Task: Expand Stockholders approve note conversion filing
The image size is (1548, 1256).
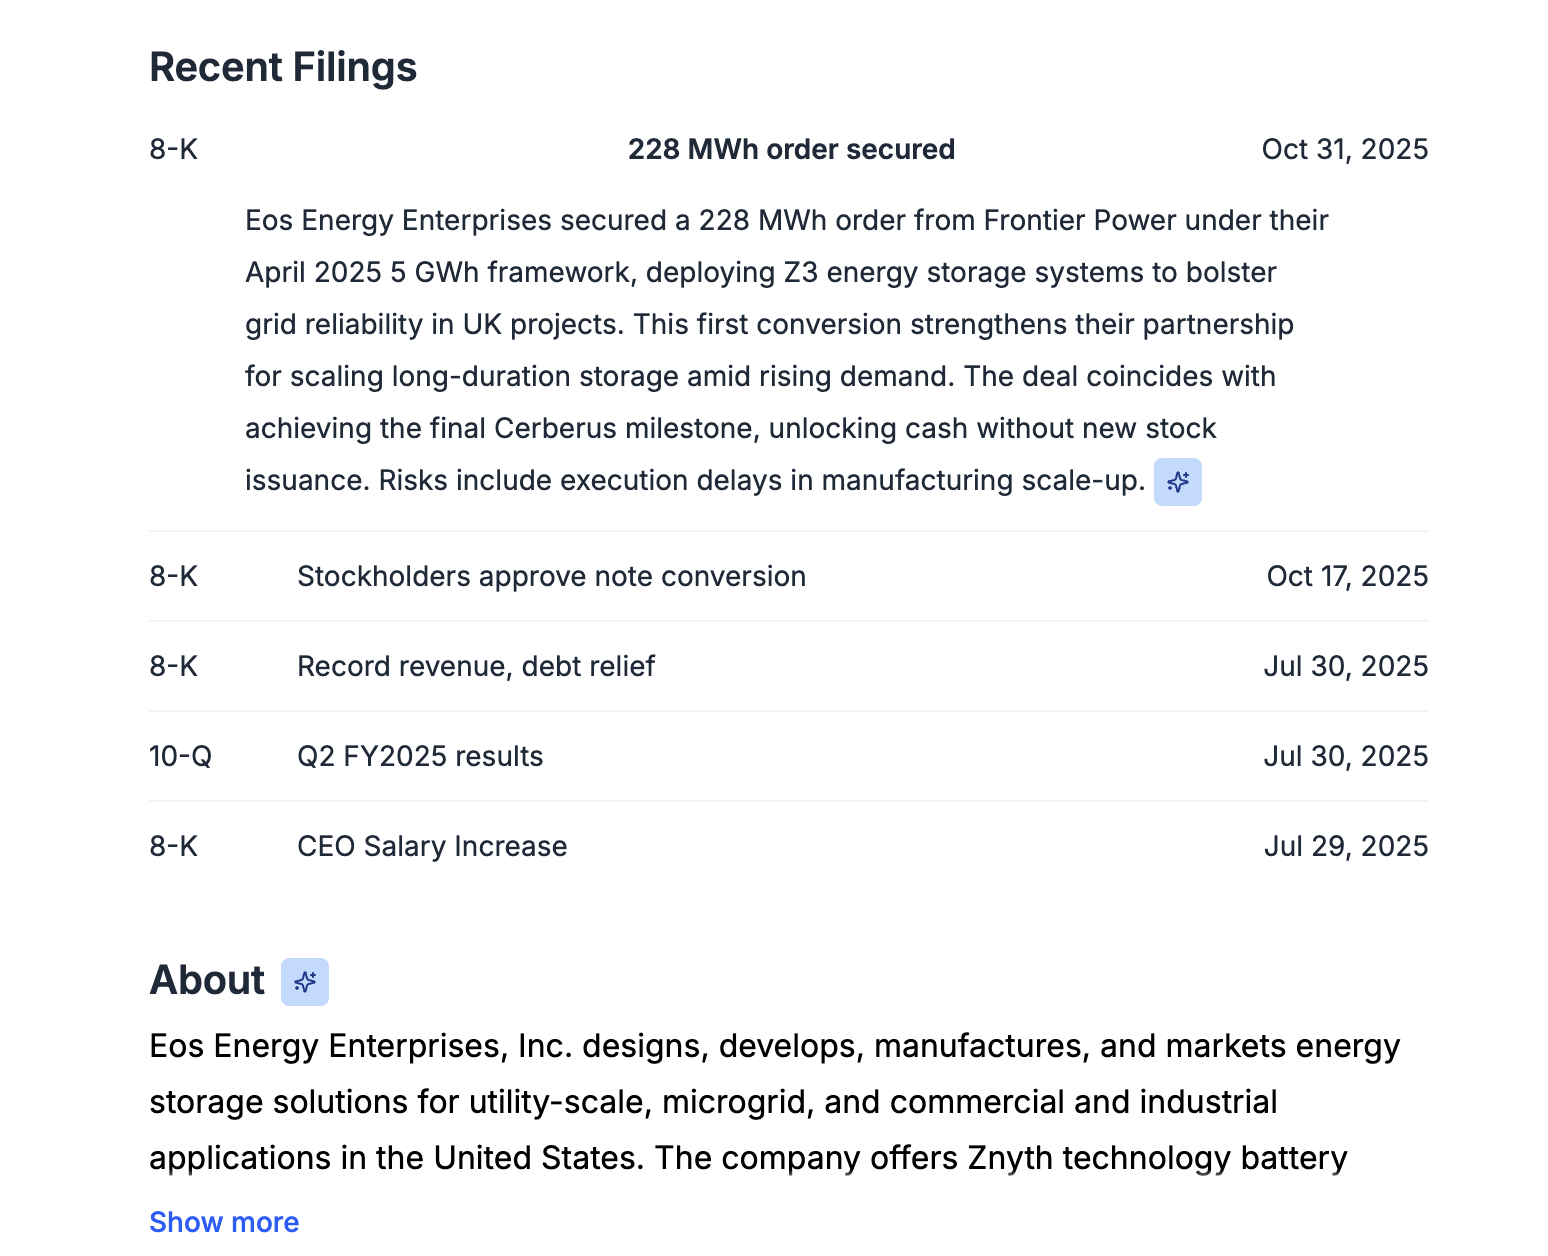Action: 551,577
